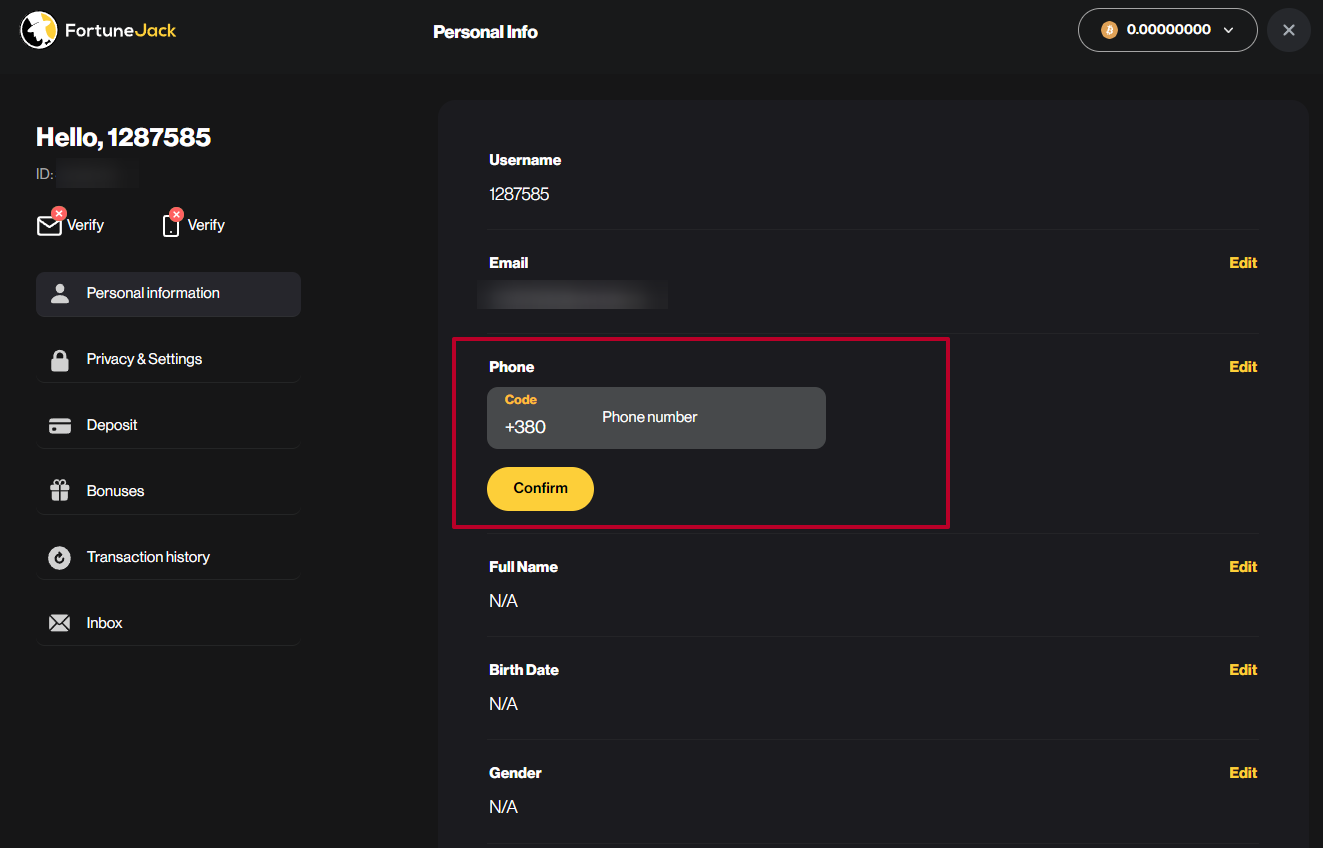Click the Personal Info header title

tap(485, 32)
